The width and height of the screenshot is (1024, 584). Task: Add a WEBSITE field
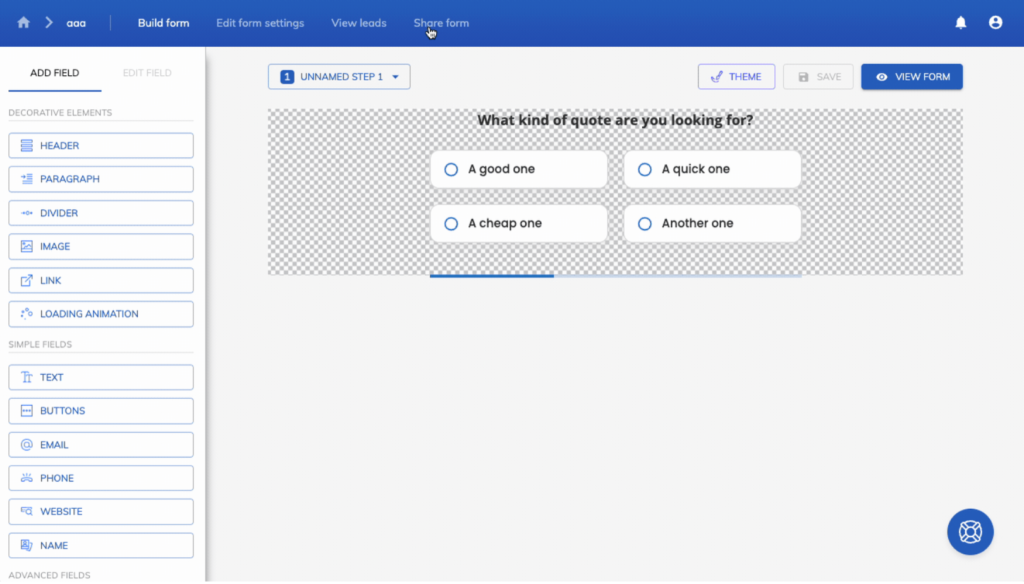tap(101, 511)
